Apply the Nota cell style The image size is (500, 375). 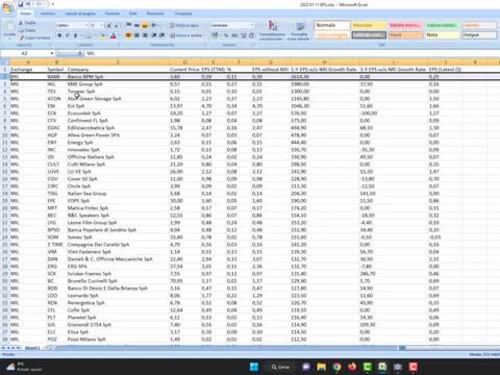click(x=442, y=35)
